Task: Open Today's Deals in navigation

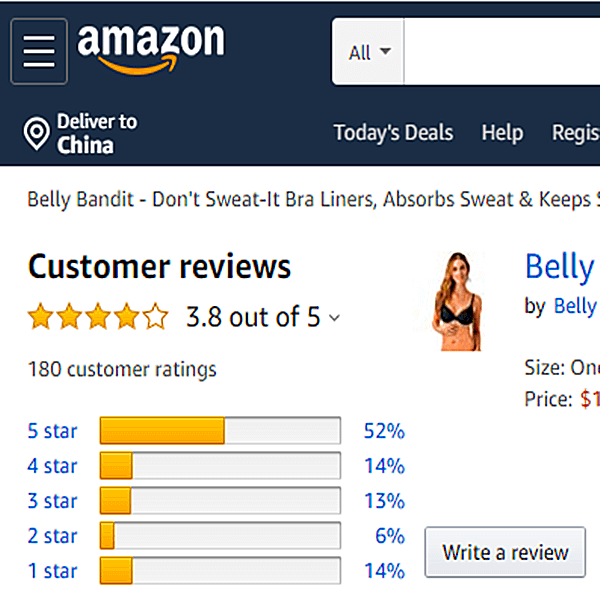Action: point(393,133)
